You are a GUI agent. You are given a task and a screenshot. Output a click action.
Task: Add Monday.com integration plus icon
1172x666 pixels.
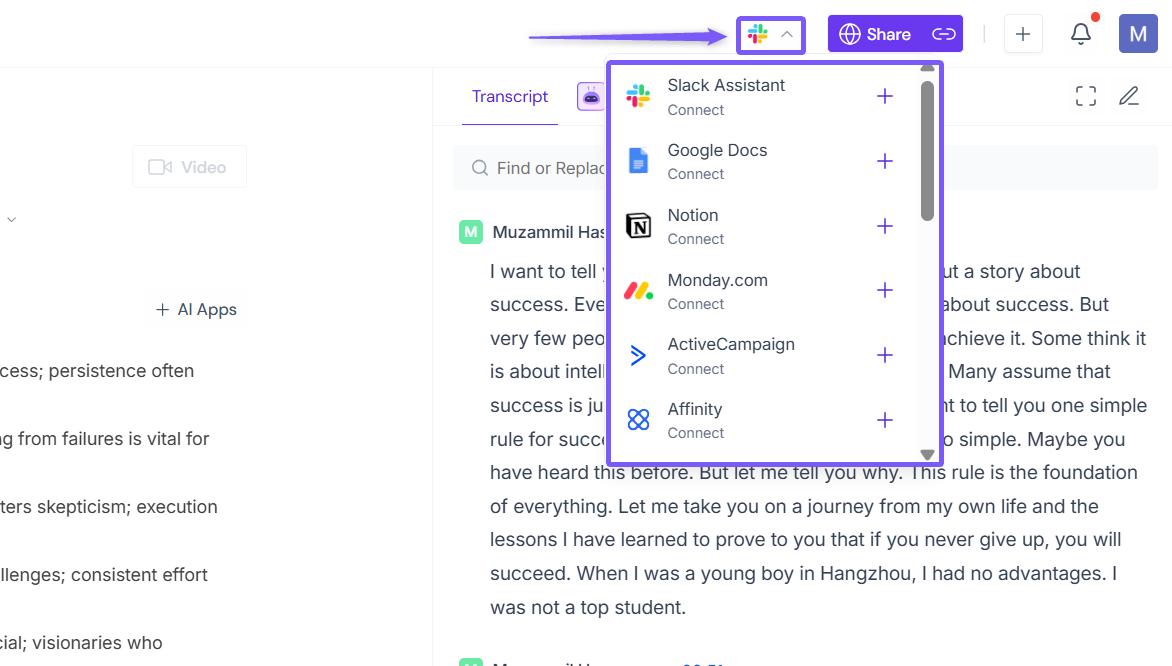[x=885, y=291]
